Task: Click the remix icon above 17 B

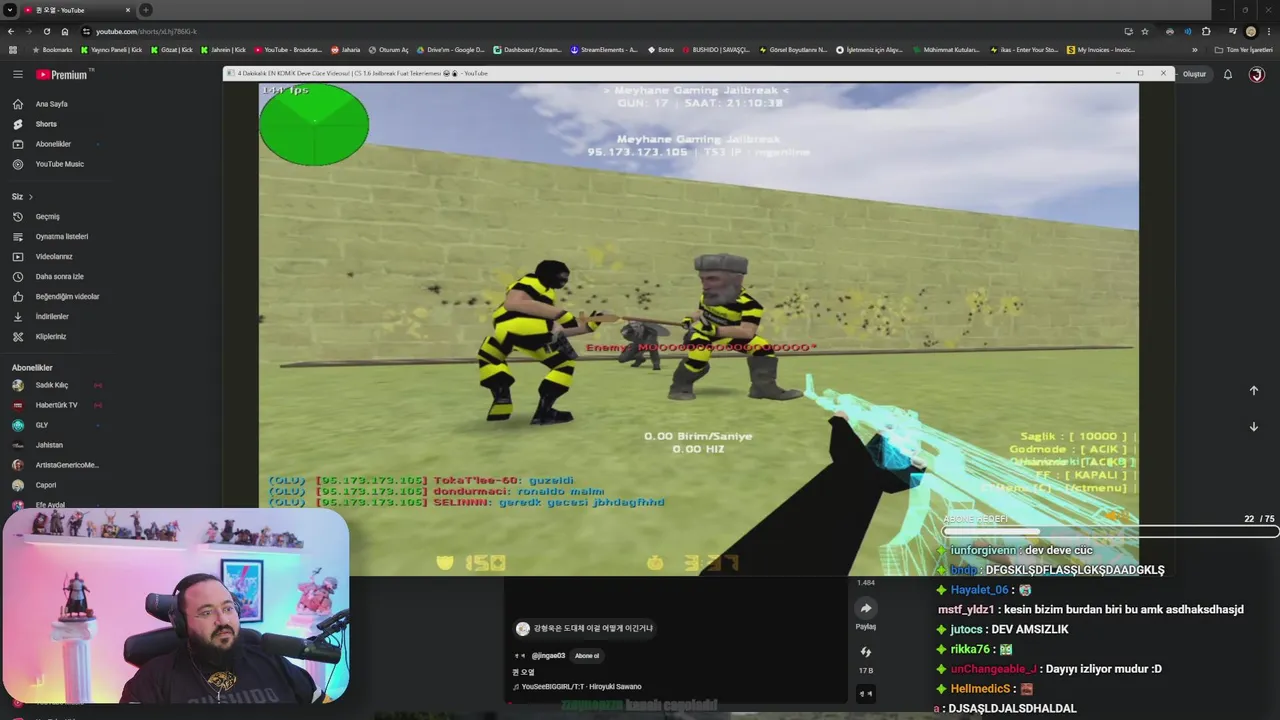Action: [866, 652]
